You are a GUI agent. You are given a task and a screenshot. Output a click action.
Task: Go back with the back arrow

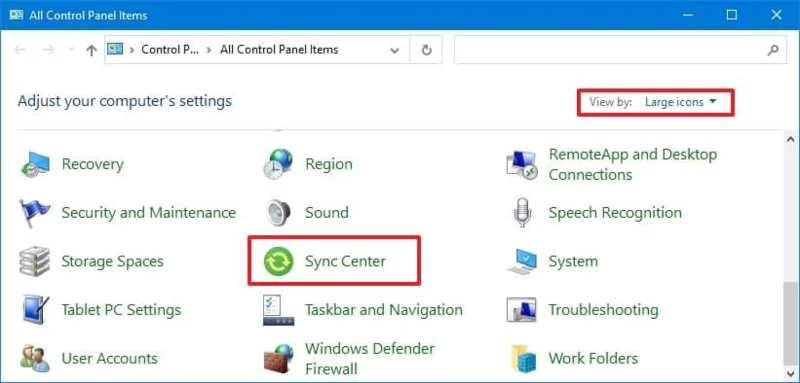tap(20, 50)
